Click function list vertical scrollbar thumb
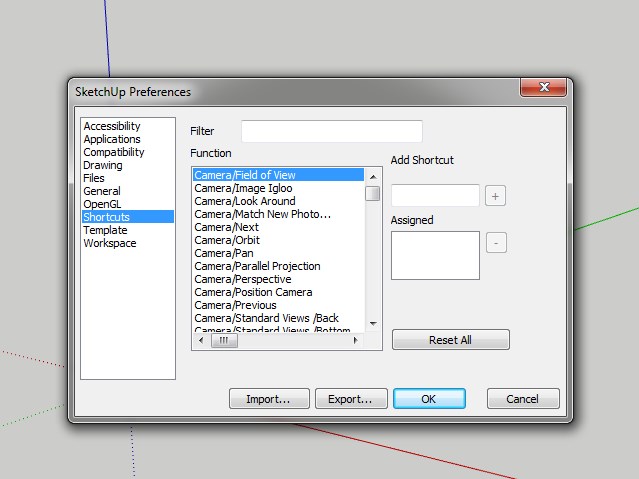 pyautogui.click(x=372, y=194)
